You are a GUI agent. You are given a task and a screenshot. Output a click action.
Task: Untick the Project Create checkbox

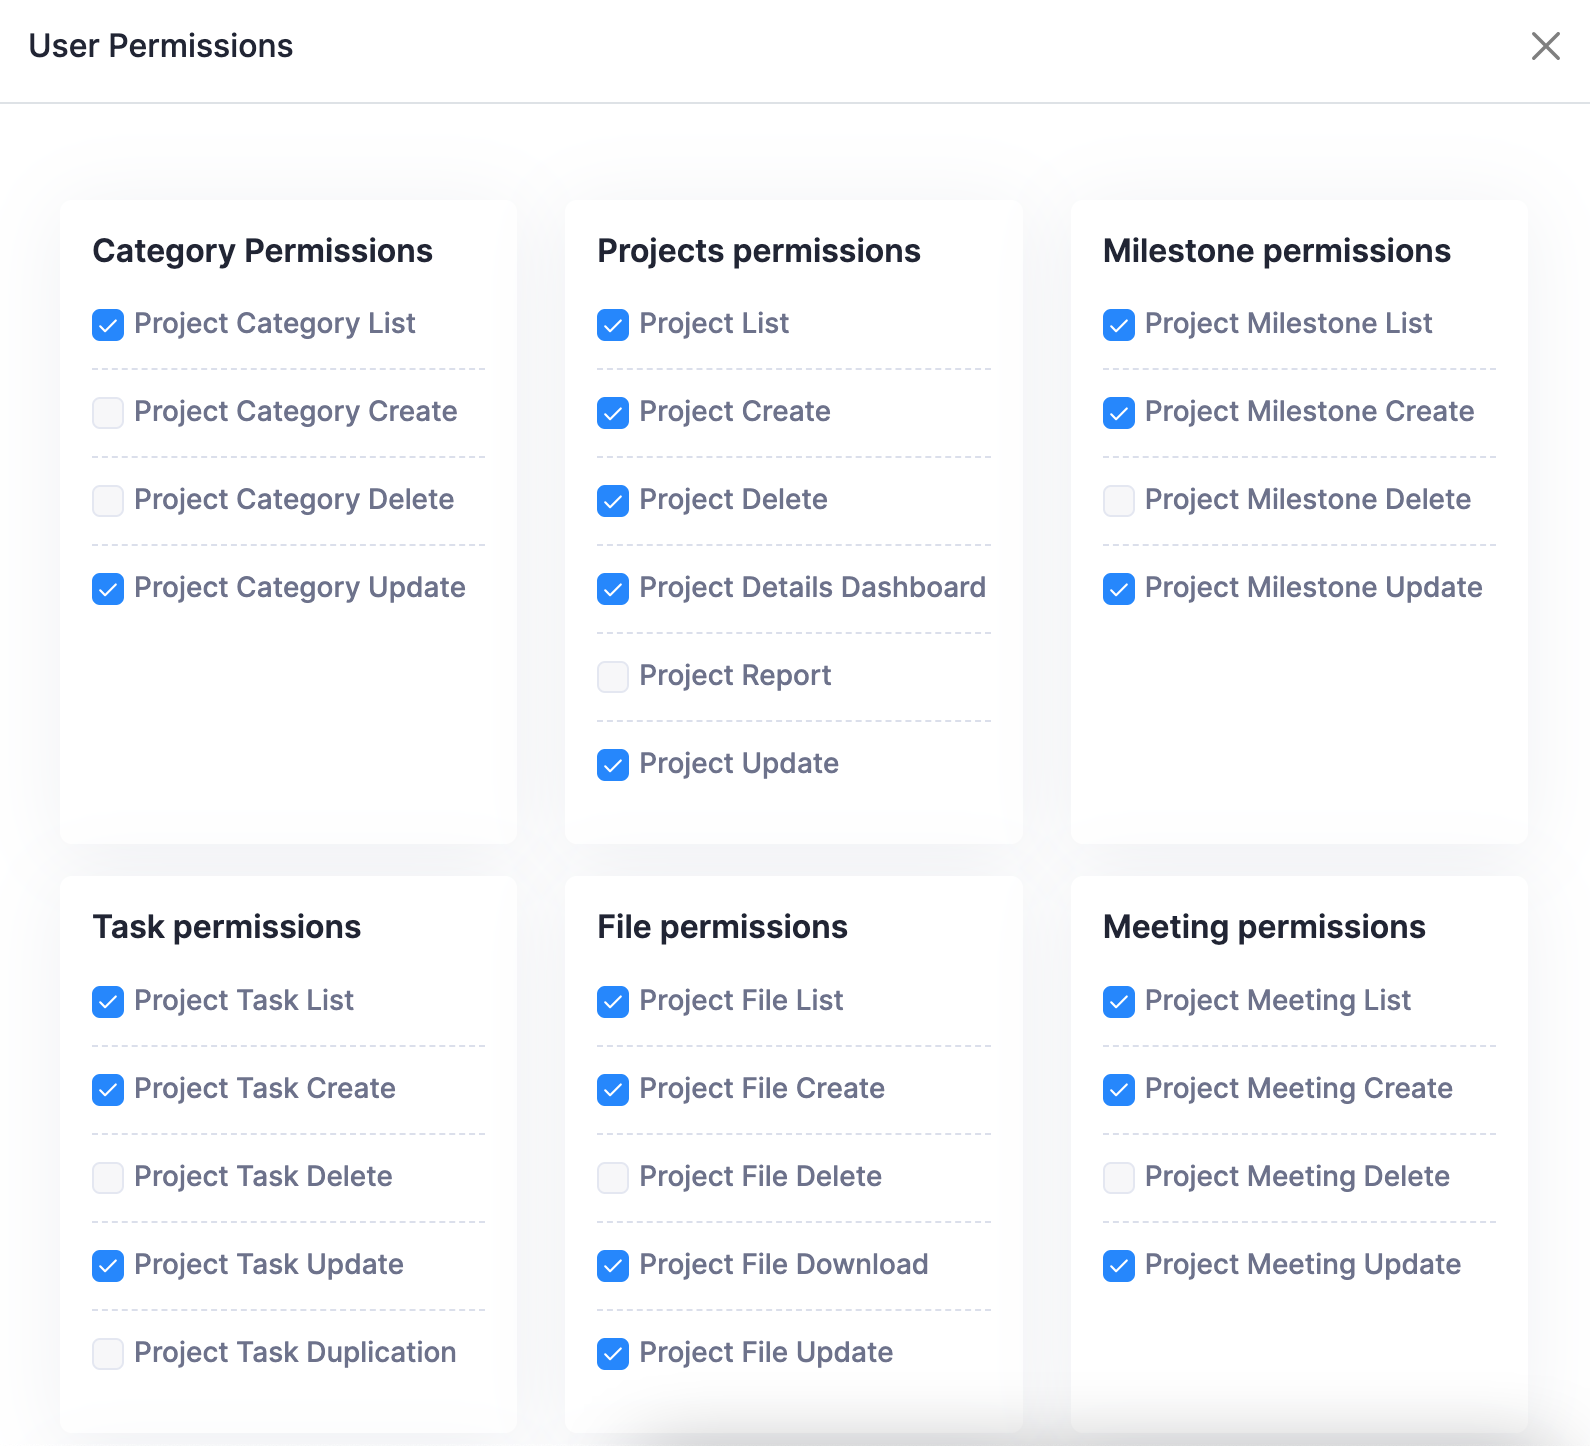click(613, 413)
